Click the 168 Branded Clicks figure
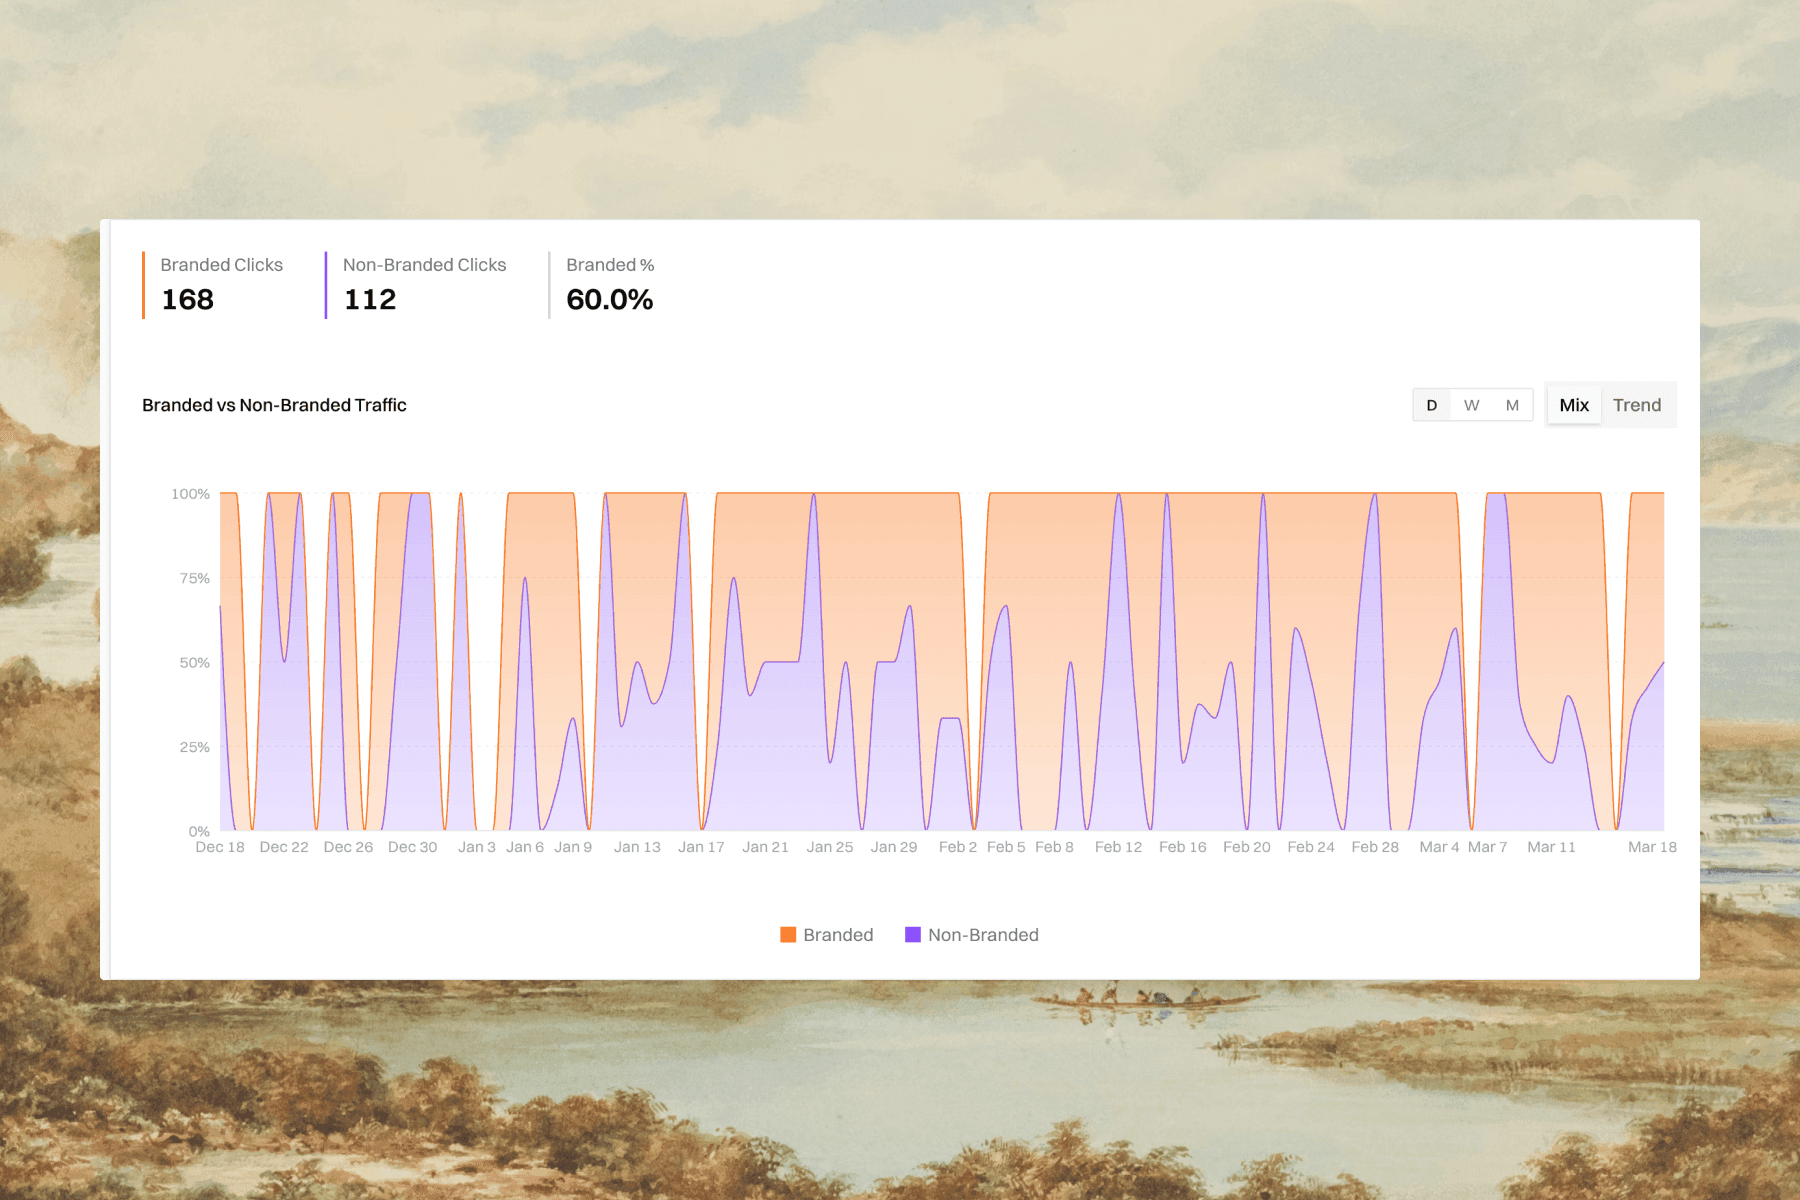 pyautogui.click(x=187, y=299)
